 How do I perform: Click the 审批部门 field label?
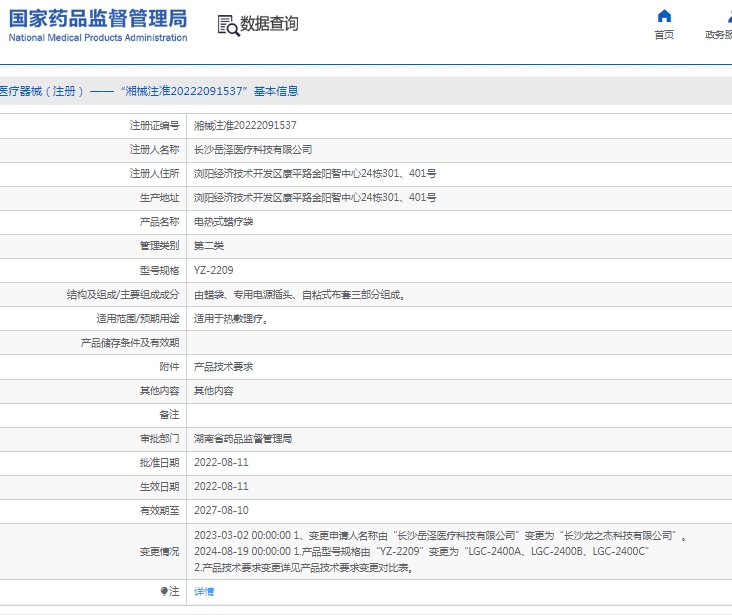pyautogui.click(x=159, y=438)
